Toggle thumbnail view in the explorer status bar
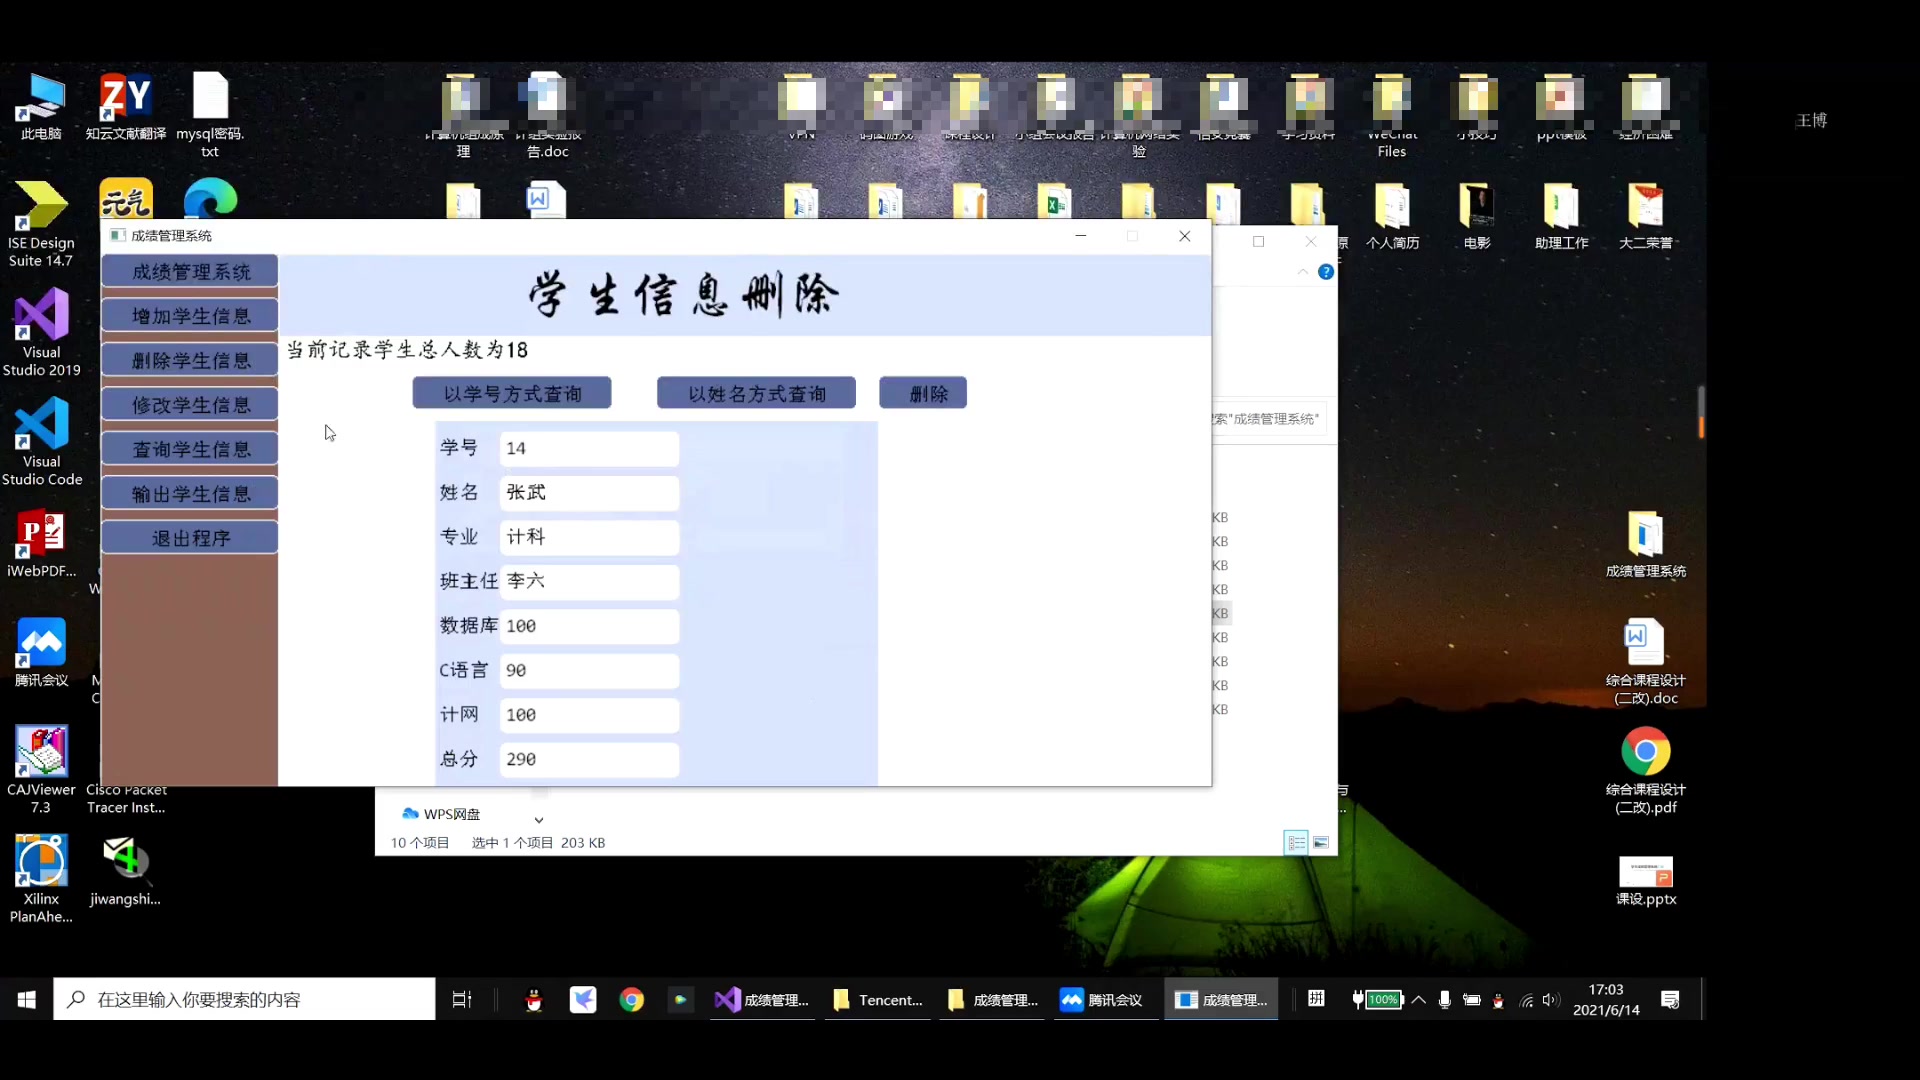This screenshot has height=1080, width=1920. [1321, 843]
